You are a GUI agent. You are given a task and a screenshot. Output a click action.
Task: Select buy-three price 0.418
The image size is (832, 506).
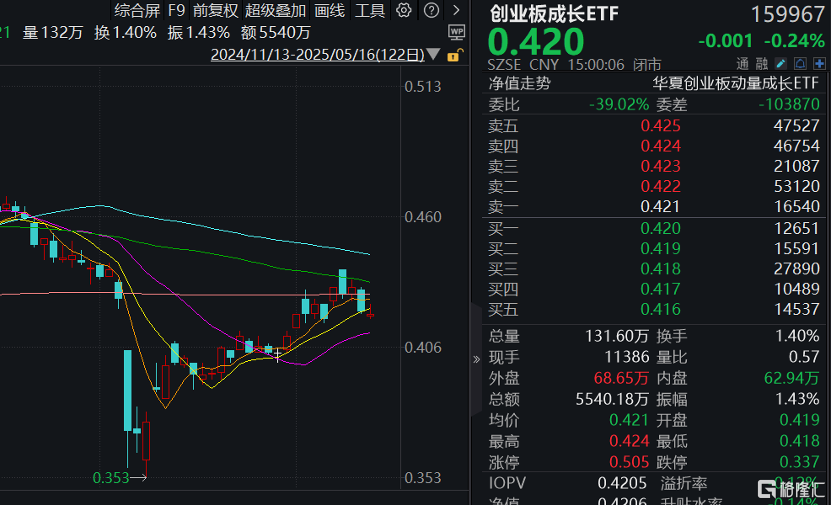click(660, 269)
